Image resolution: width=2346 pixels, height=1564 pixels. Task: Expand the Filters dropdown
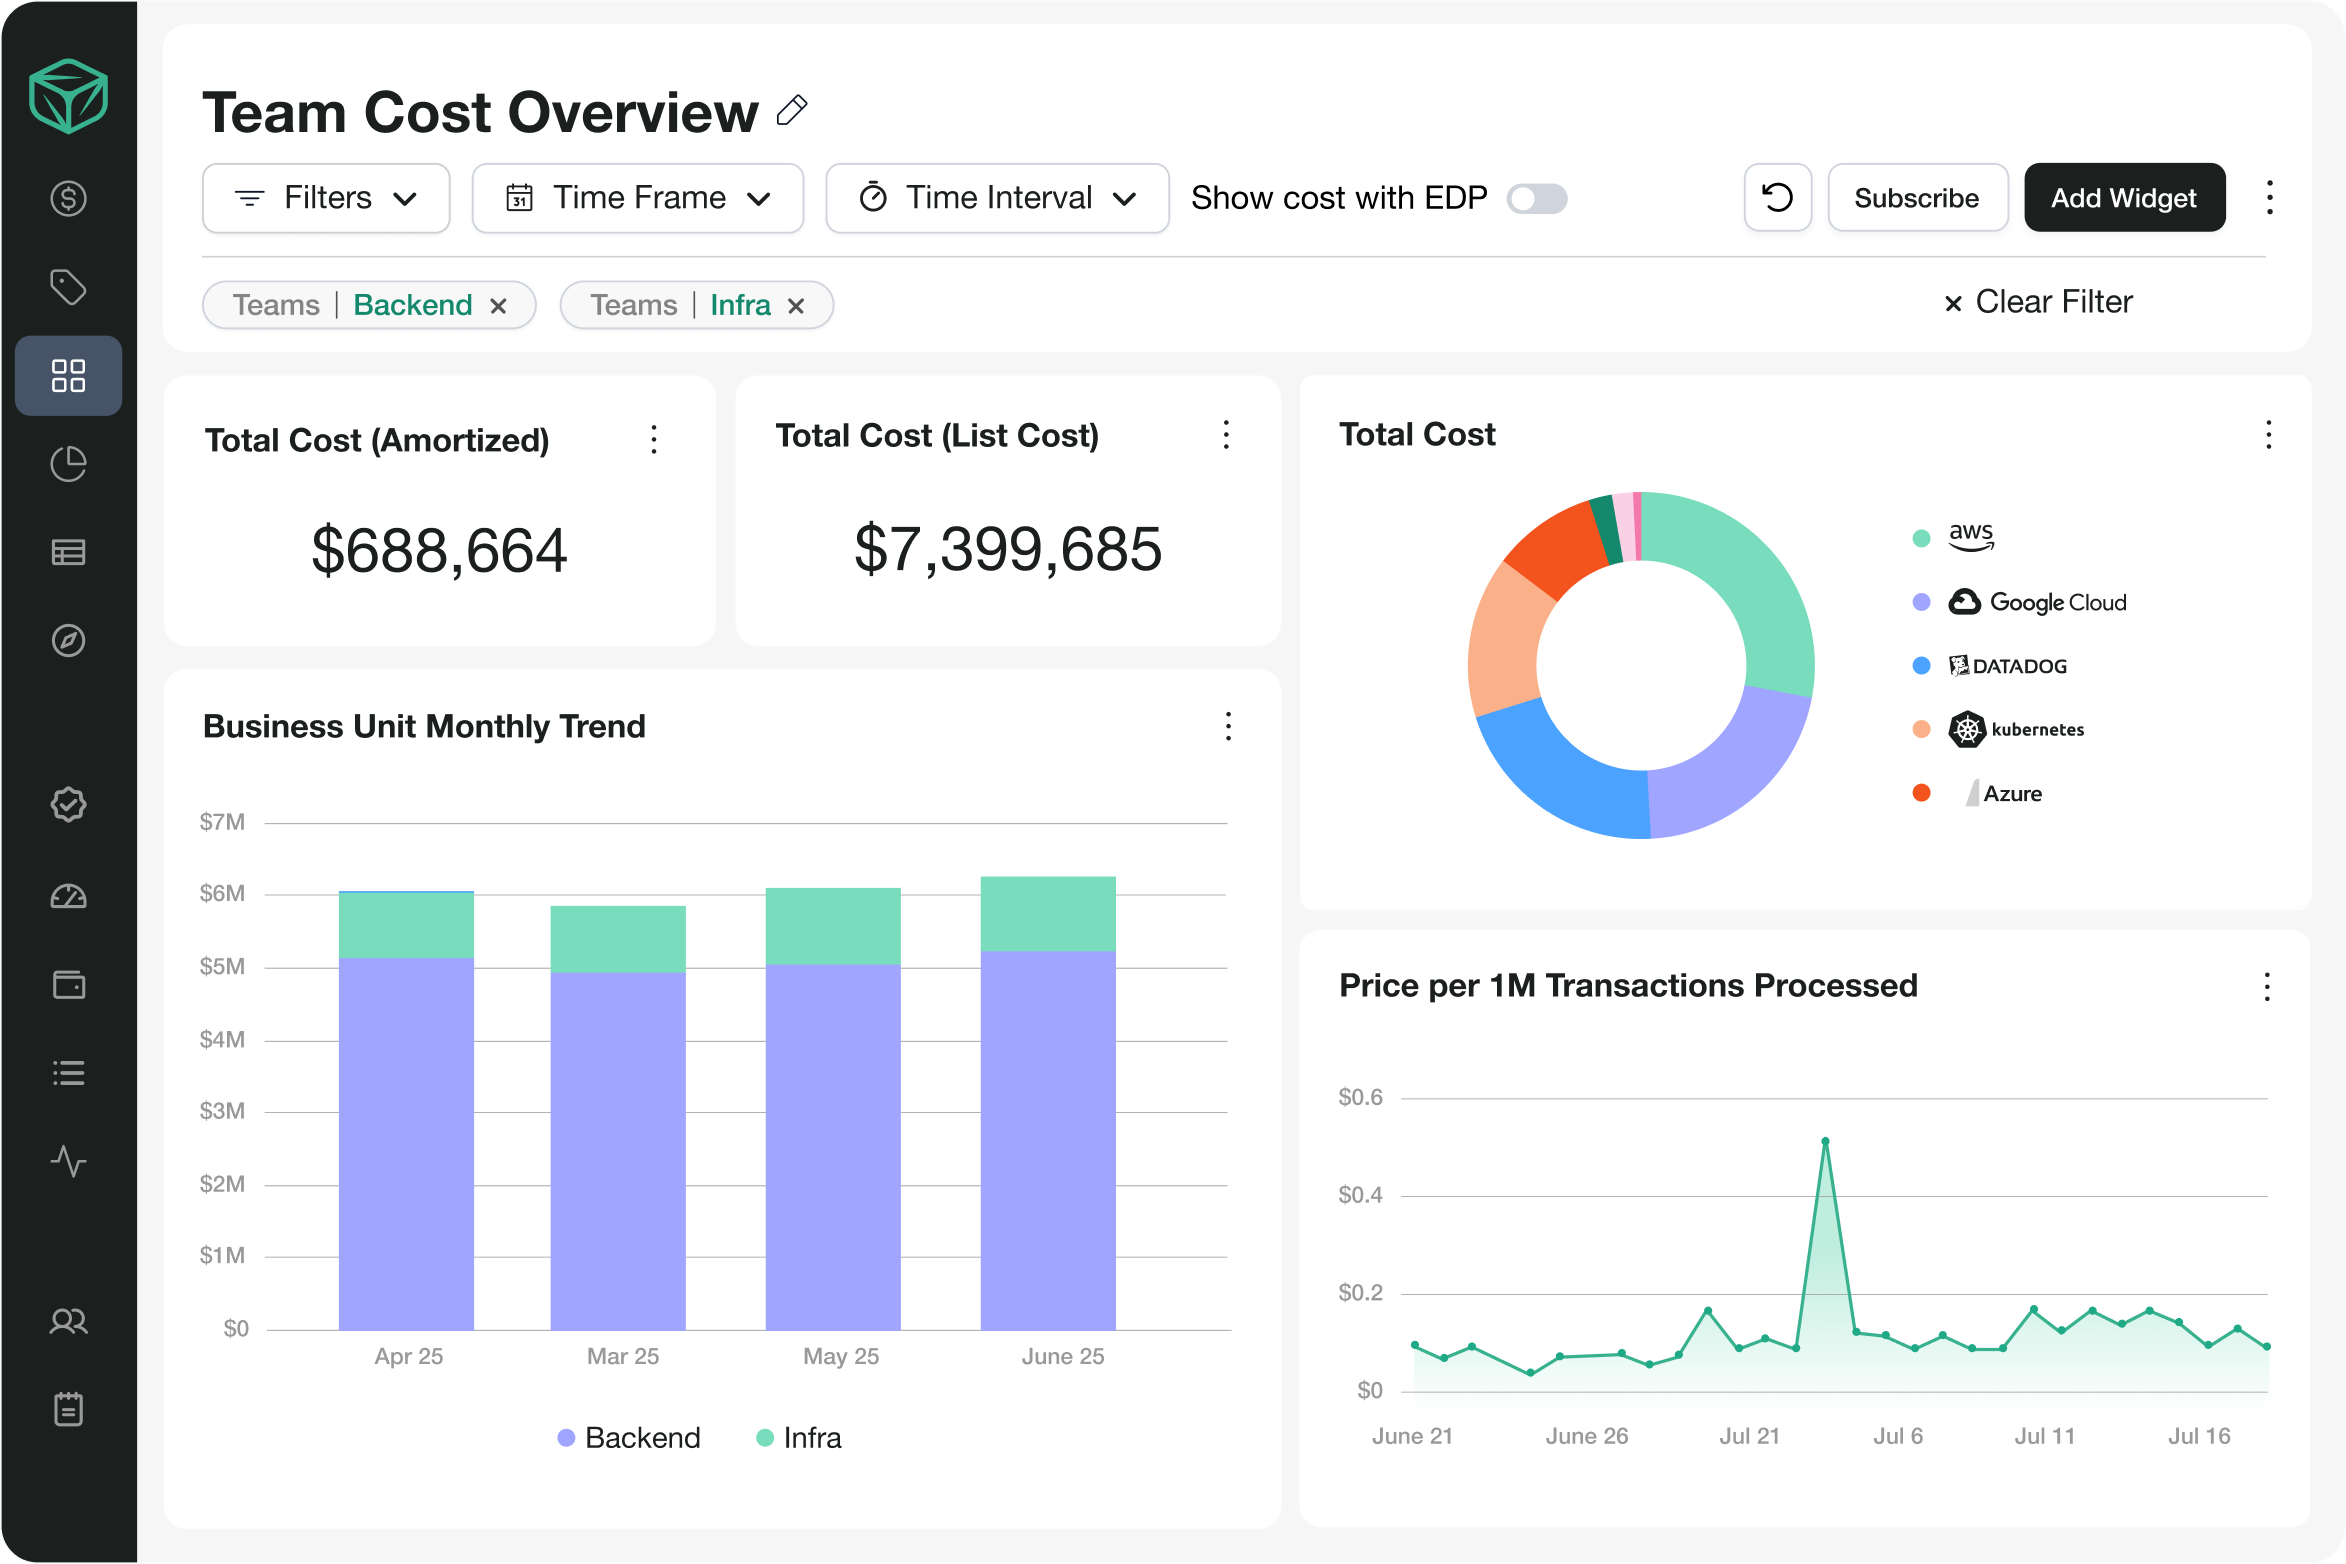point(325,198)
